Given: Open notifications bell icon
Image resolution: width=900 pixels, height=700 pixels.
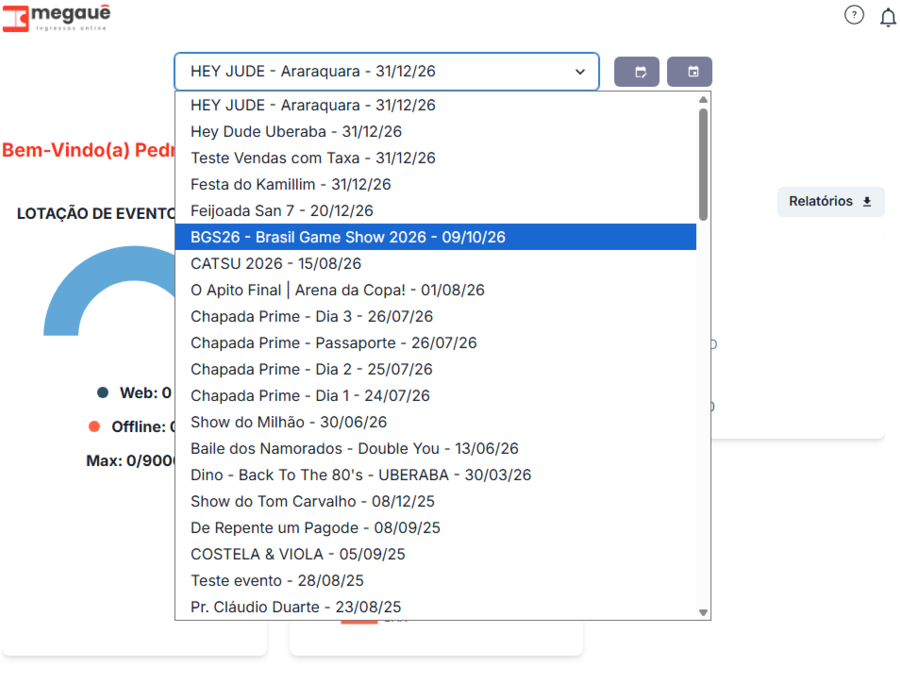Looking at the screenshot, I should (x=888, y=17).
